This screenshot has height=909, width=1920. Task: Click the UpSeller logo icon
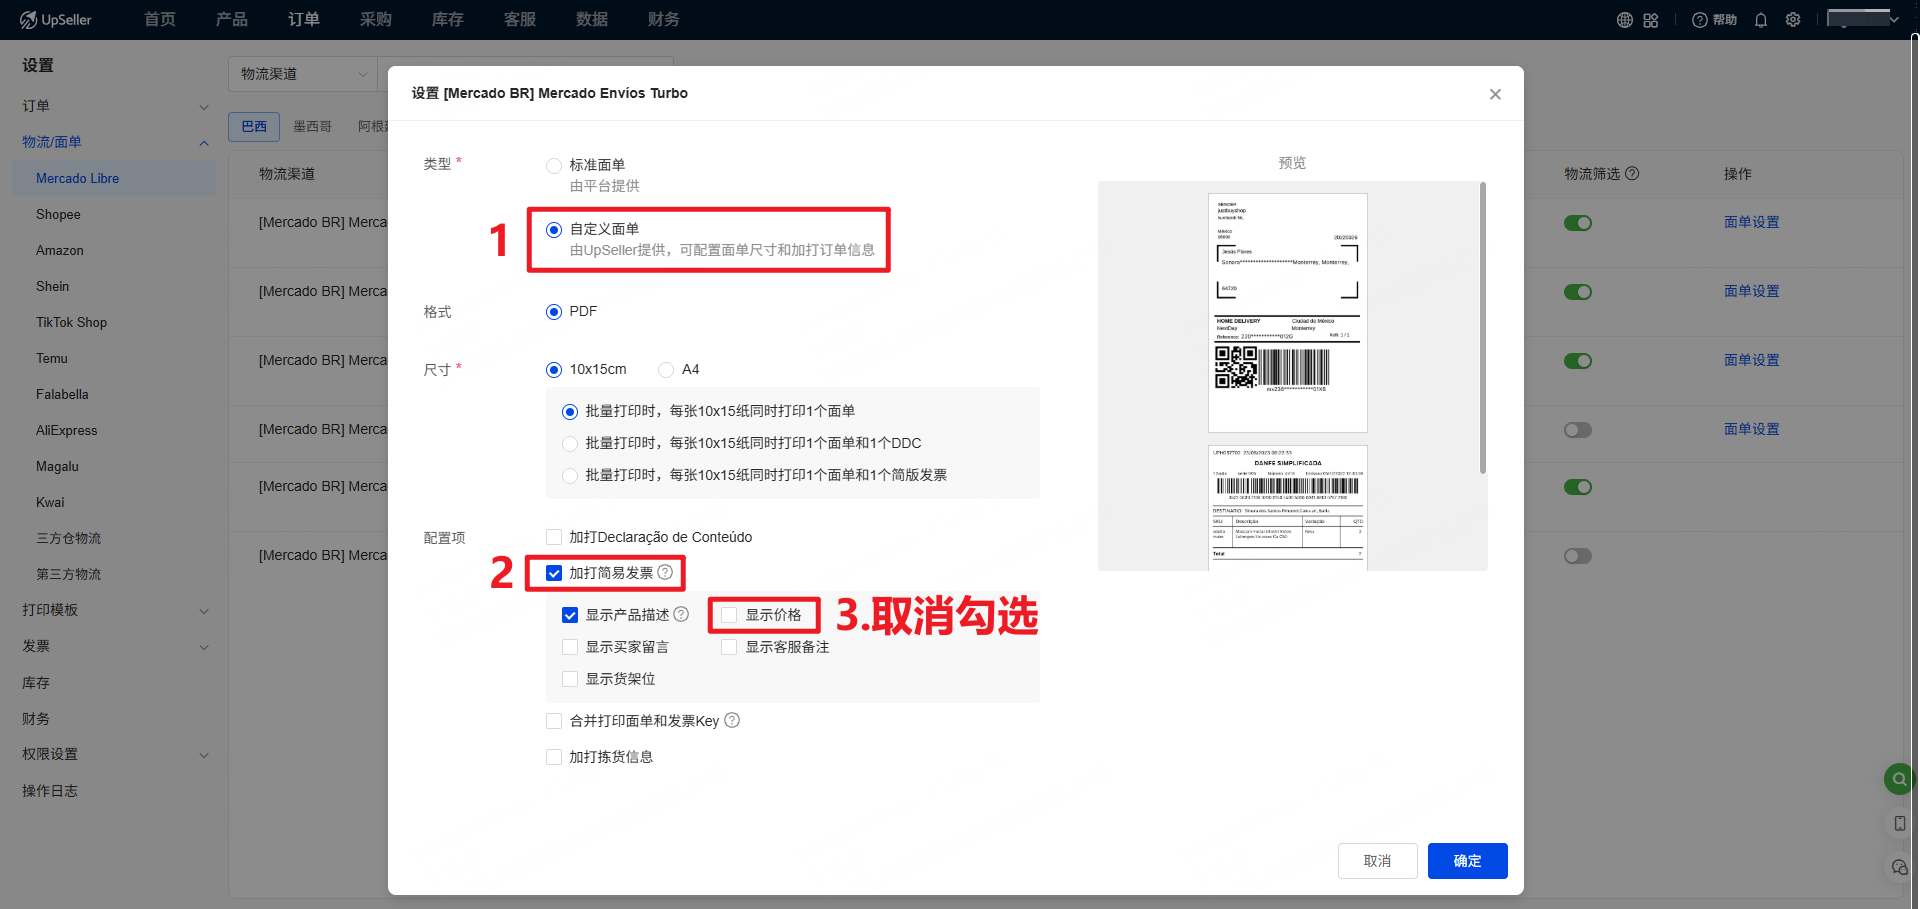tap(28, 20)
